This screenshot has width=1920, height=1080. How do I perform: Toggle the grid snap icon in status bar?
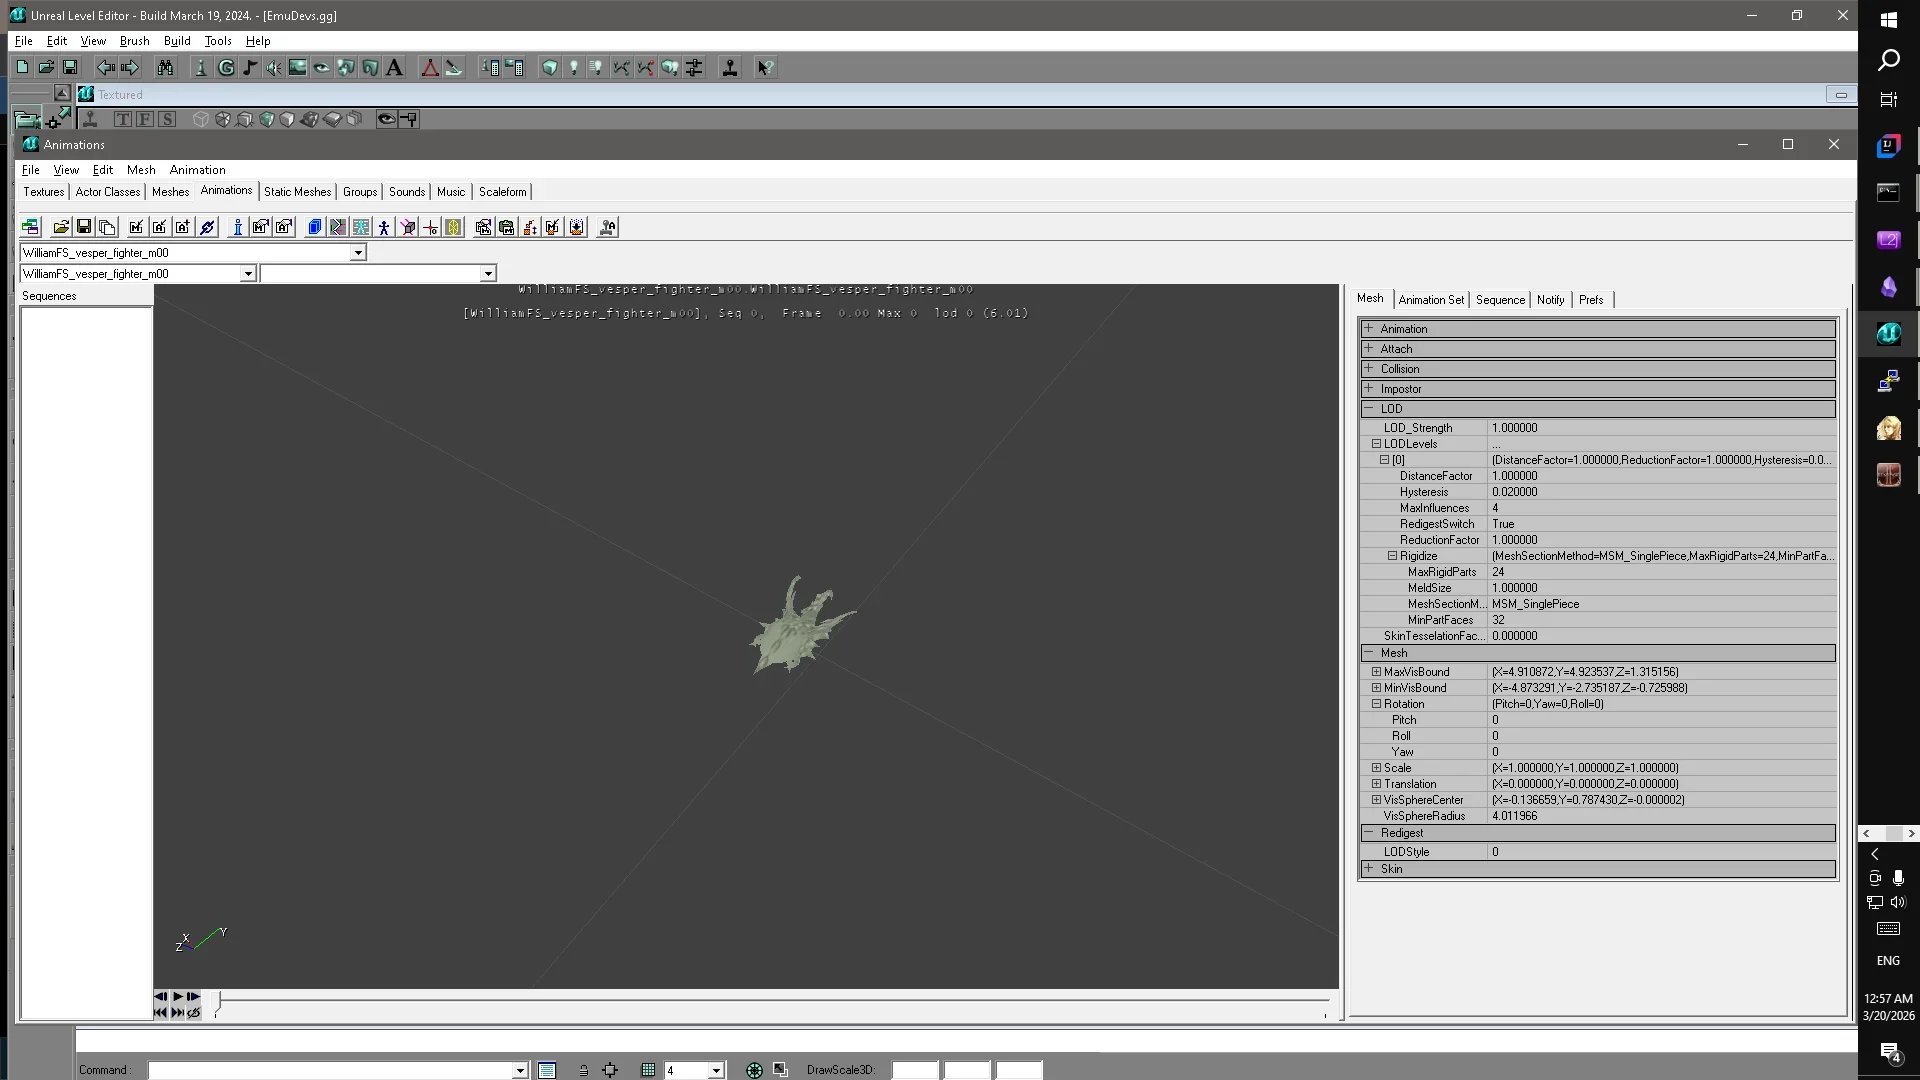pyautogui.click(x=648, y=1070)
